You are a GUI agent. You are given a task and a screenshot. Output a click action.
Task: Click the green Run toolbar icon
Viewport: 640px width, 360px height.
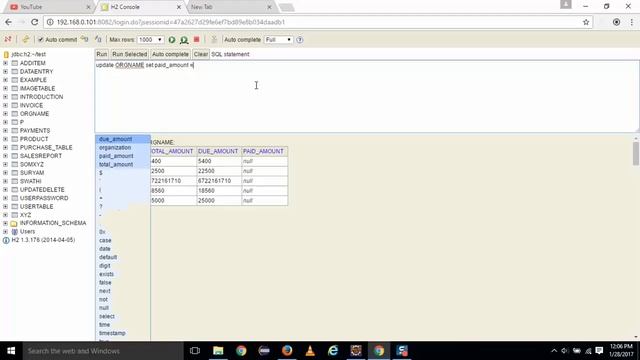pos(172,40)
